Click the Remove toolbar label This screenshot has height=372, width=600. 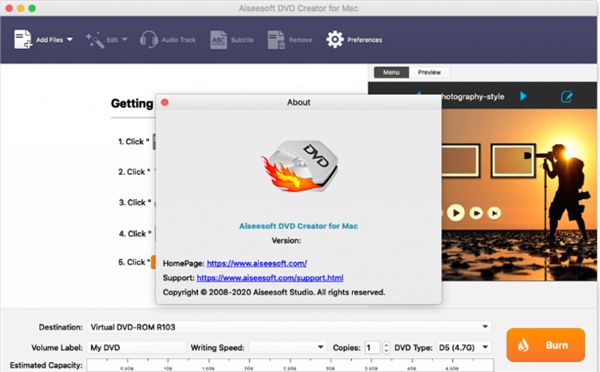(300, 40)
